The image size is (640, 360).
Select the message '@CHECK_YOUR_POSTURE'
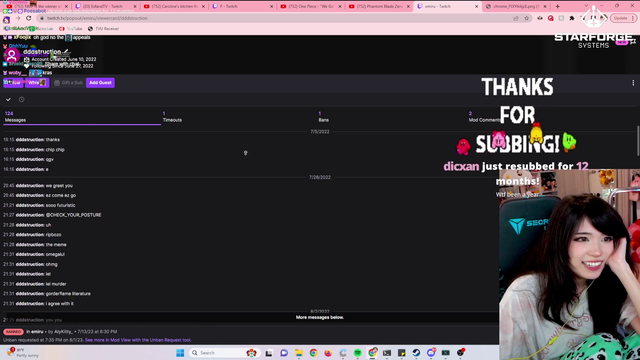(73, 215)
